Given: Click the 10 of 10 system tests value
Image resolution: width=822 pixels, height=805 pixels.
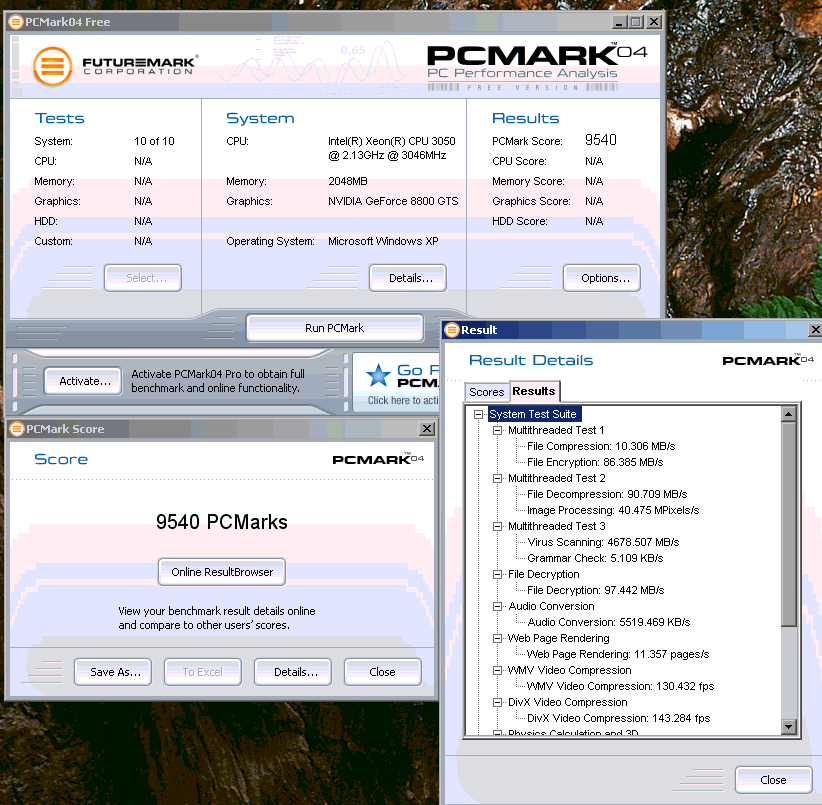Looking at the screenshot, I should coord(154,141).
